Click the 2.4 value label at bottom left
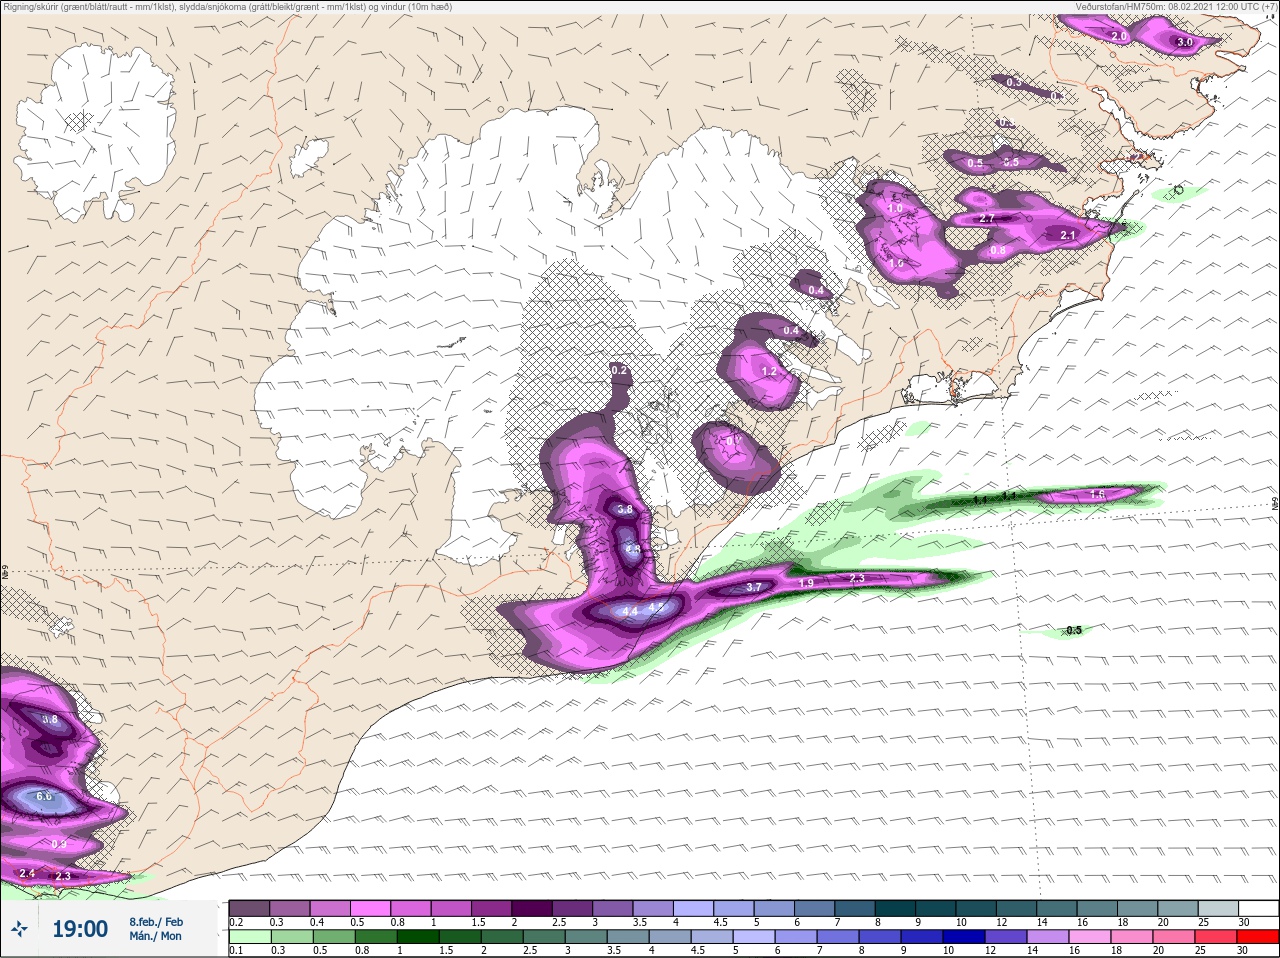 point(27,874)
